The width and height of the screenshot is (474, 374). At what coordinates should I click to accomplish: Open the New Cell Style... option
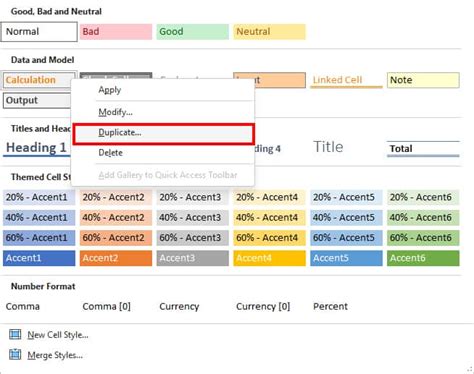point(58,335)
